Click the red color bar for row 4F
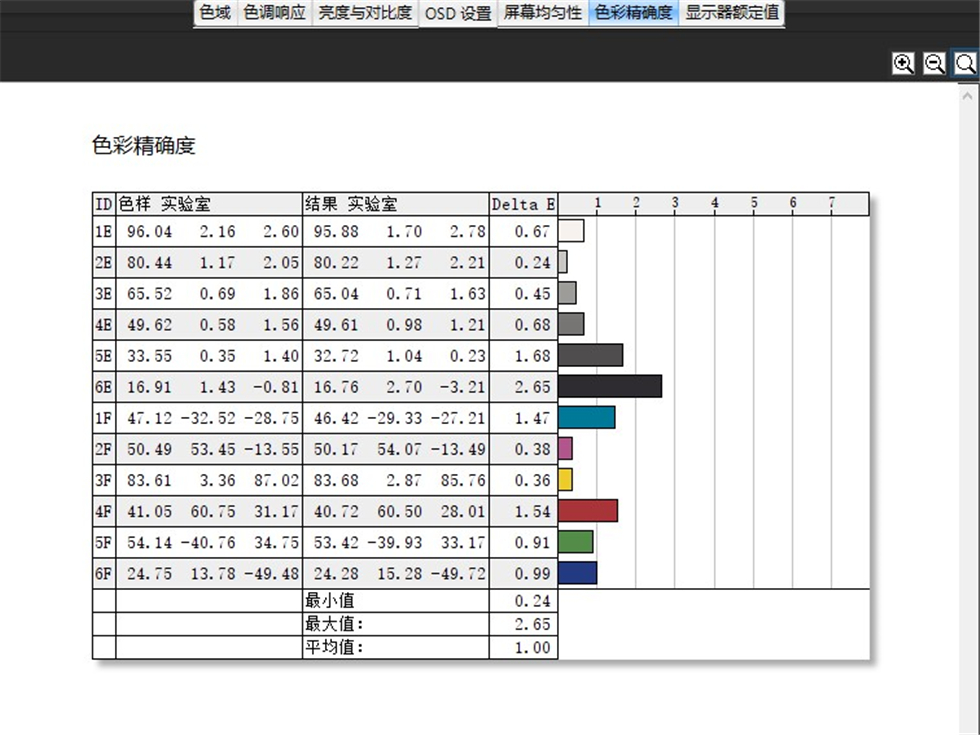Image resolution: width=980 pixels, height=735 pixels. click(x=588, y=511)
